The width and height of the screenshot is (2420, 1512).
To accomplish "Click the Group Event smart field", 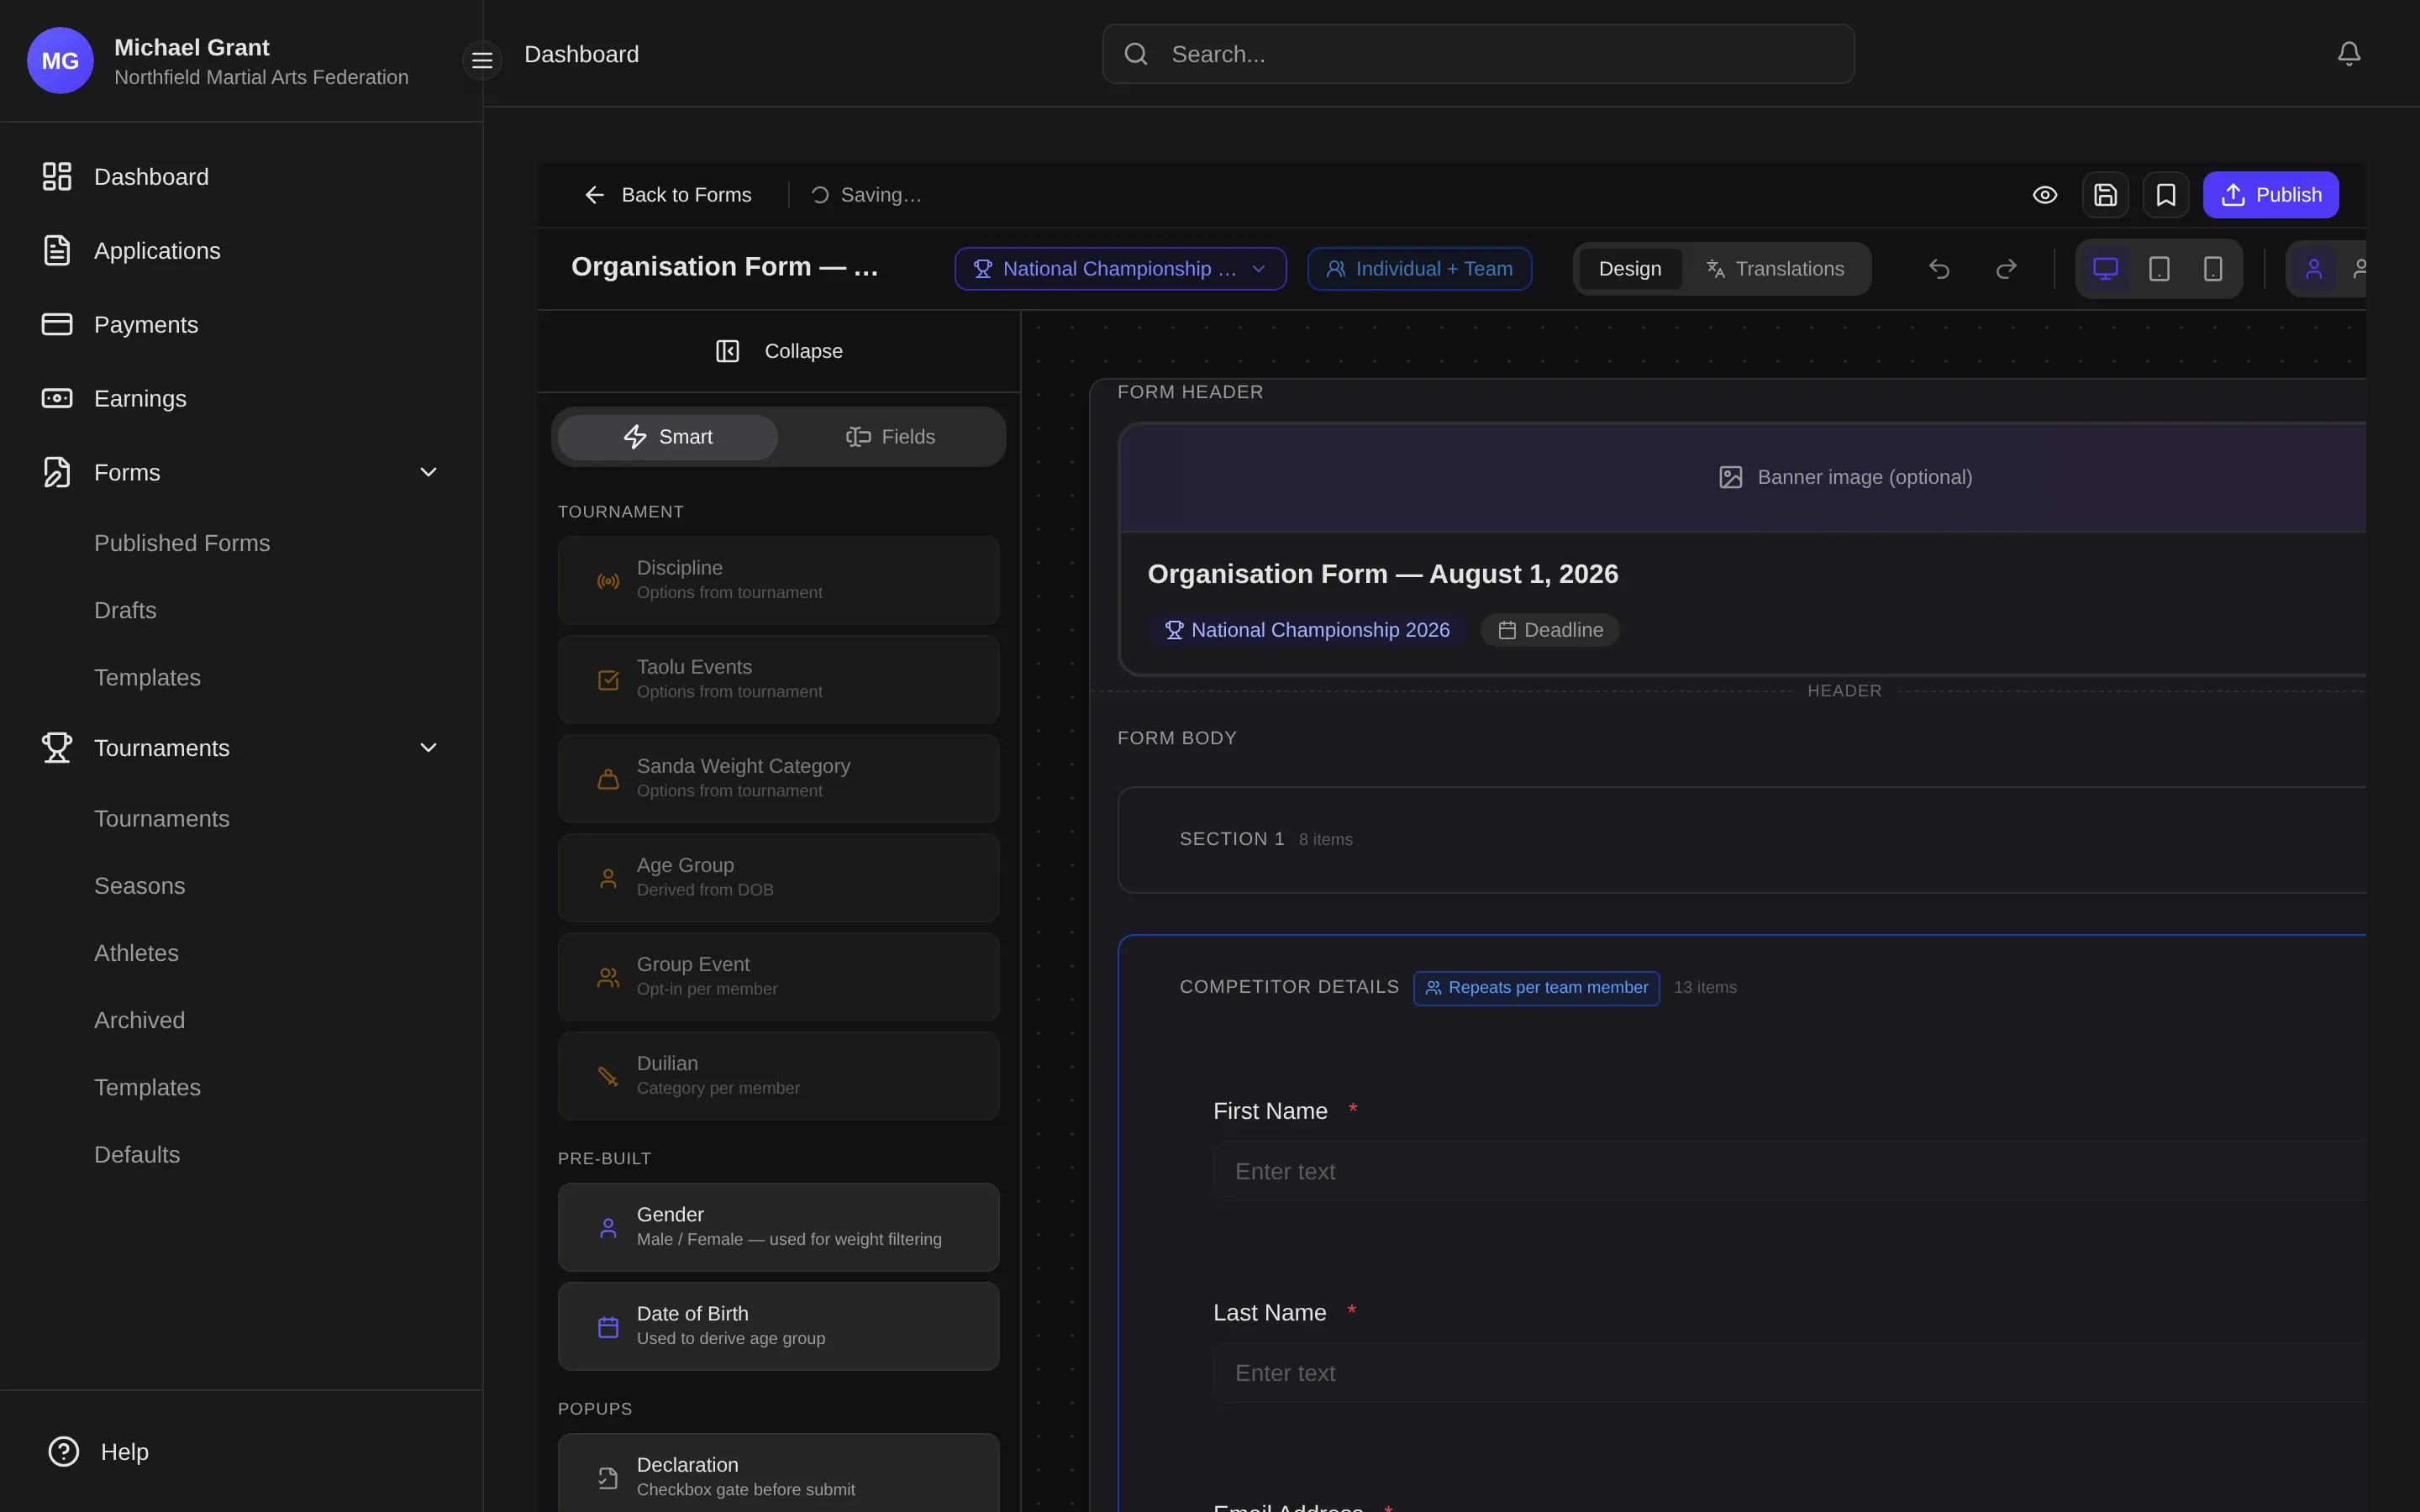I will pos(778,977).
